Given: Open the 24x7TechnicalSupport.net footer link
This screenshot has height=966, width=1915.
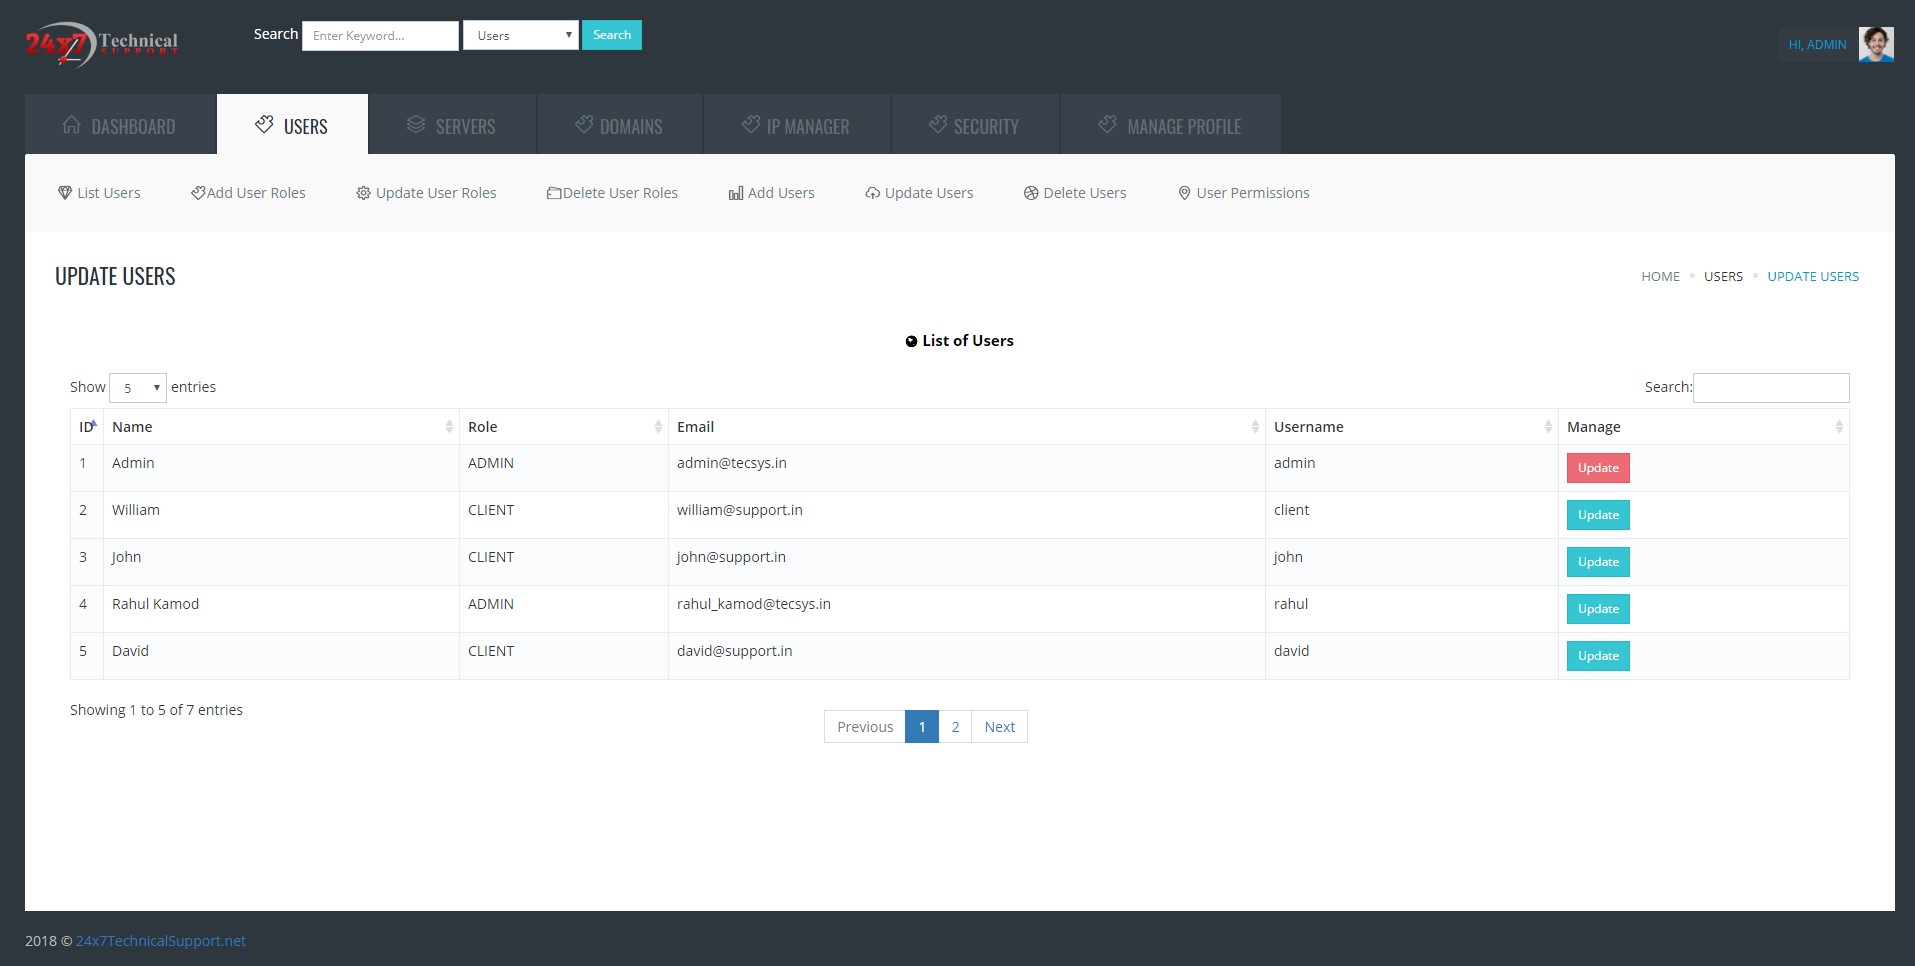Looking at the screenshot, I should (x=161, y=941).
